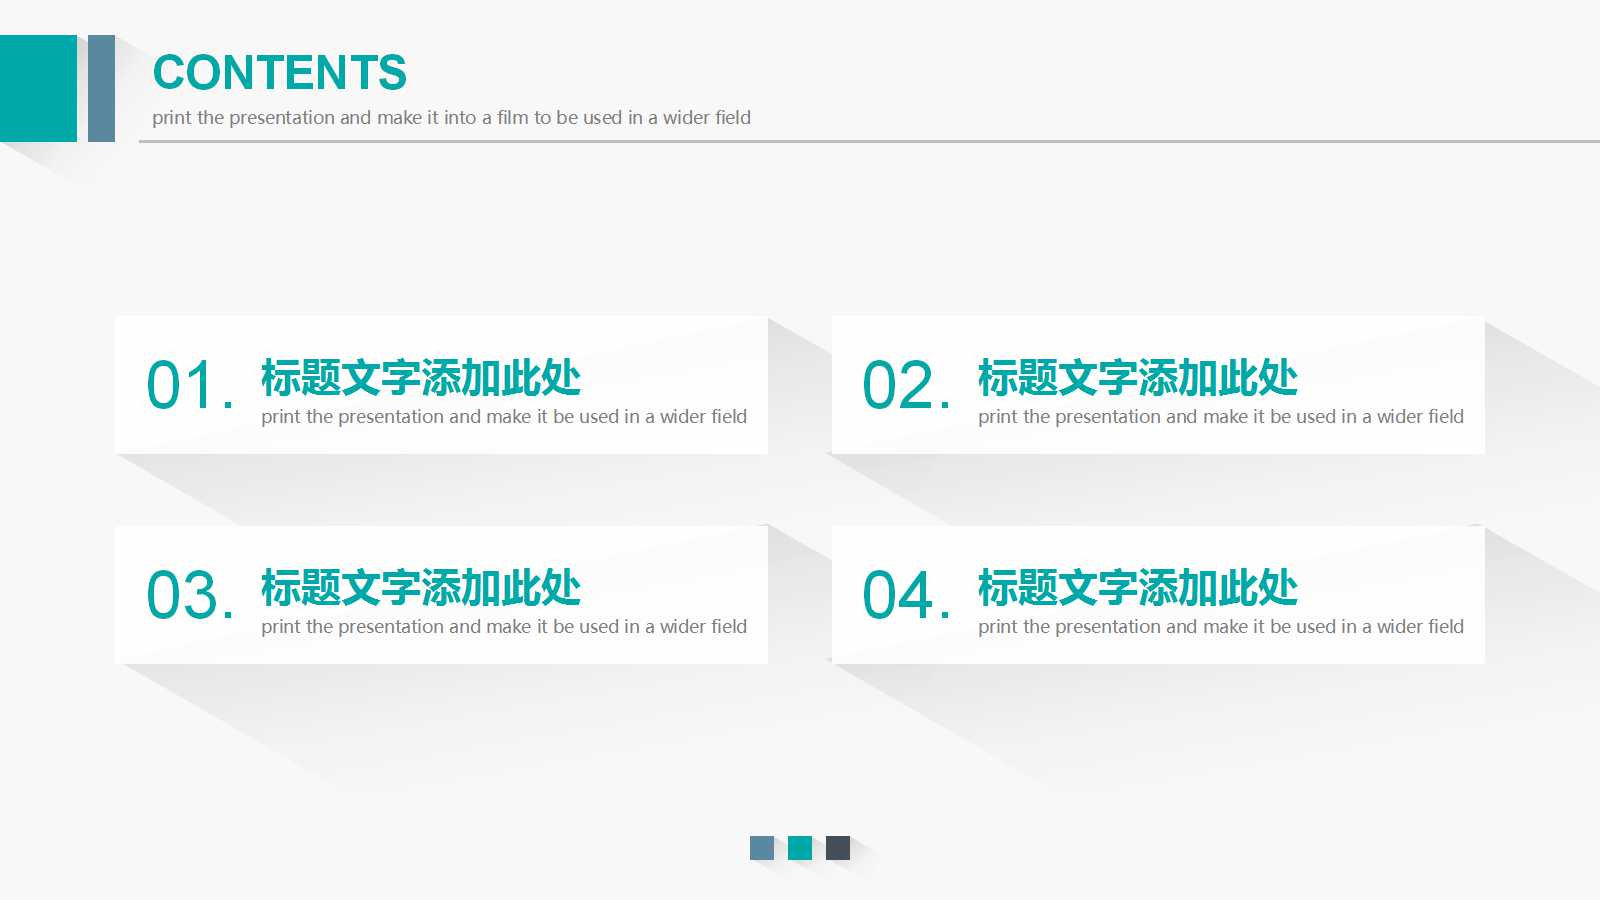Viewport: 1600px width, 900px height.
Task: Select the 标题文字添加此处 title in card 03
Action: tap(420, 589)
